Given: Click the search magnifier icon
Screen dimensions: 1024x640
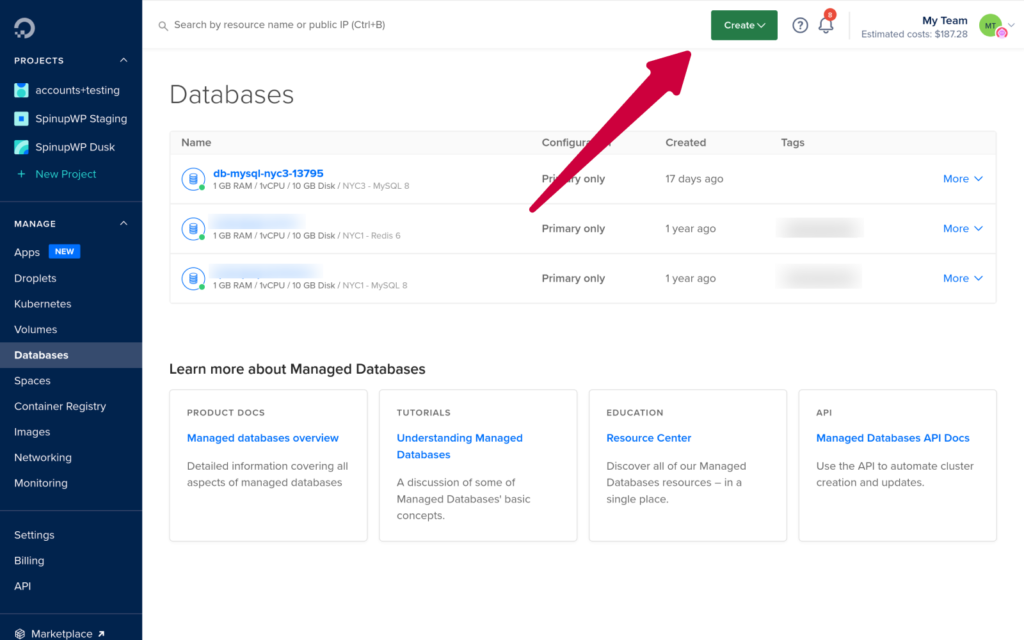Looking at the screenshot, I should click(163, 25).
